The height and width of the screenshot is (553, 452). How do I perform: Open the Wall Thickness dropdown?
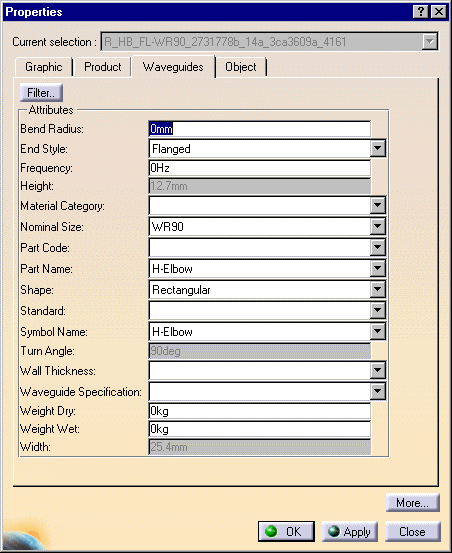(x=378, y=371)
